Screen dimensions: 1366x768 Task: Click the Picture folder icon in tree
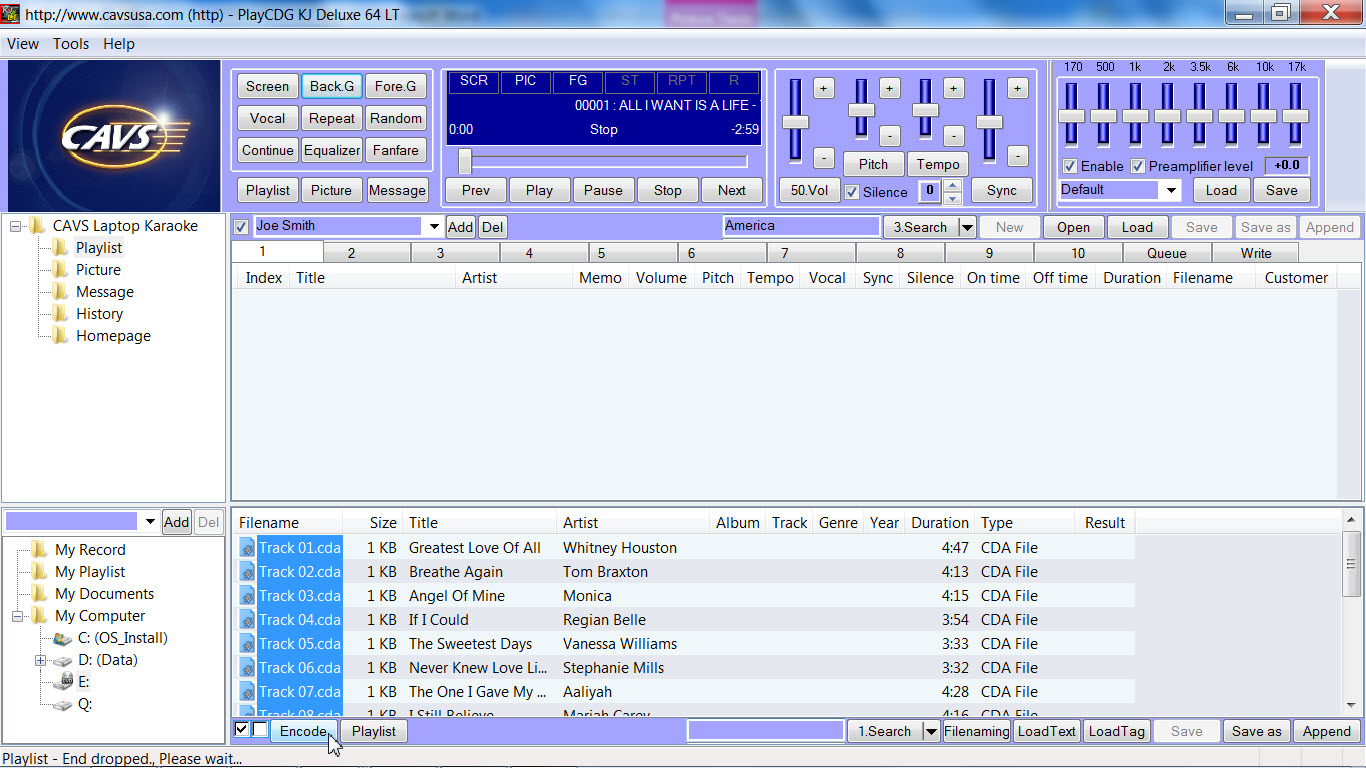[61, 270]
